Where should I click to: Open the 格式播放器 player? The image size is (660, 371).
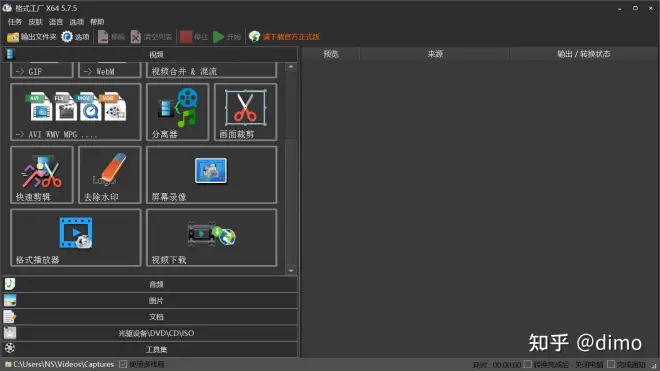click(x=76, y=238)
